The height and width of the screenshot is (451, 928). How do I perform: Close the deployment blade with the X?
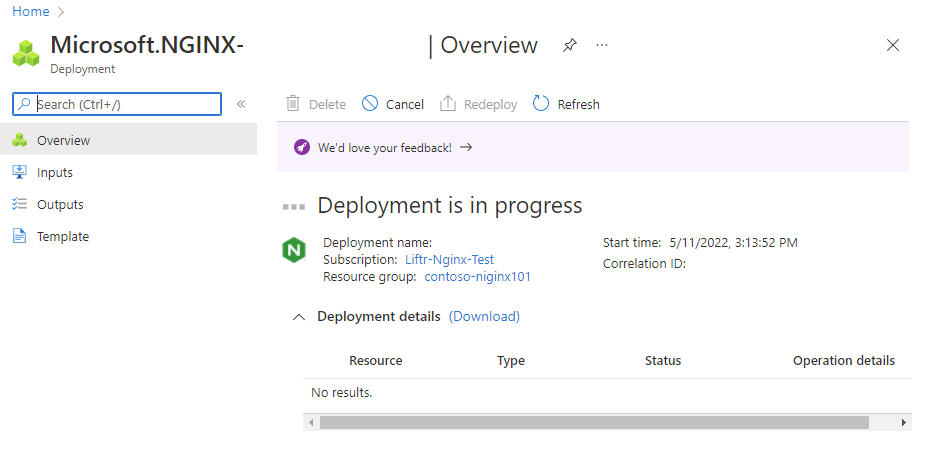click(892, 46)
